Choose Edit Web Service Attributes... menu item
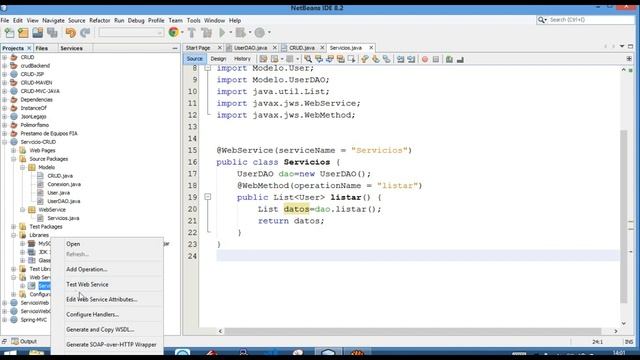640x360 pixels. pyautogui.click(x=102, y=300)
